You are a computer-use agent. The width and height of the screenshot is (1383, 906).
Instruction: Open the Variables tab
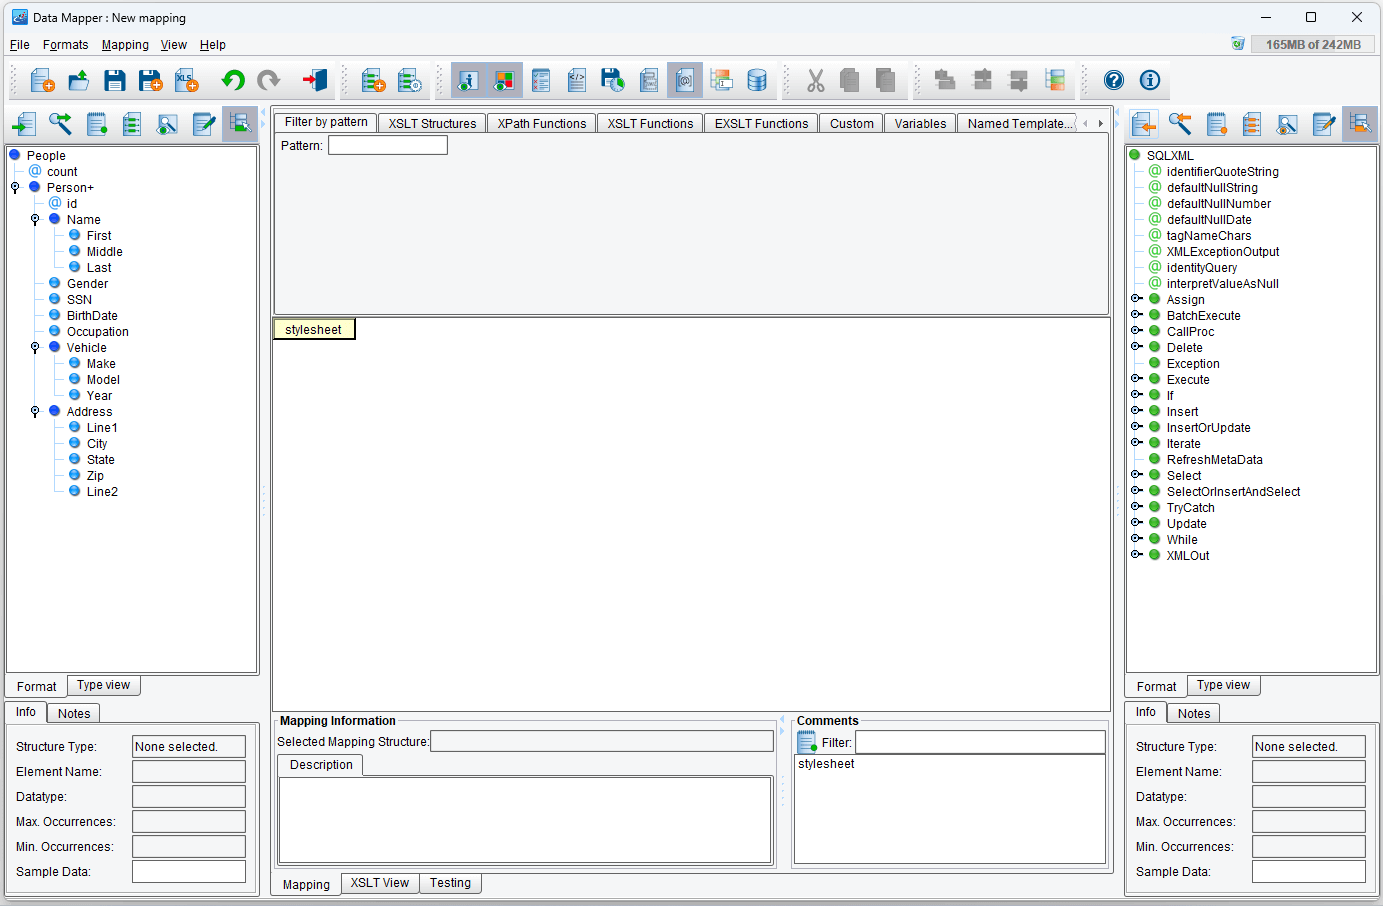click(x=920, y=123)
